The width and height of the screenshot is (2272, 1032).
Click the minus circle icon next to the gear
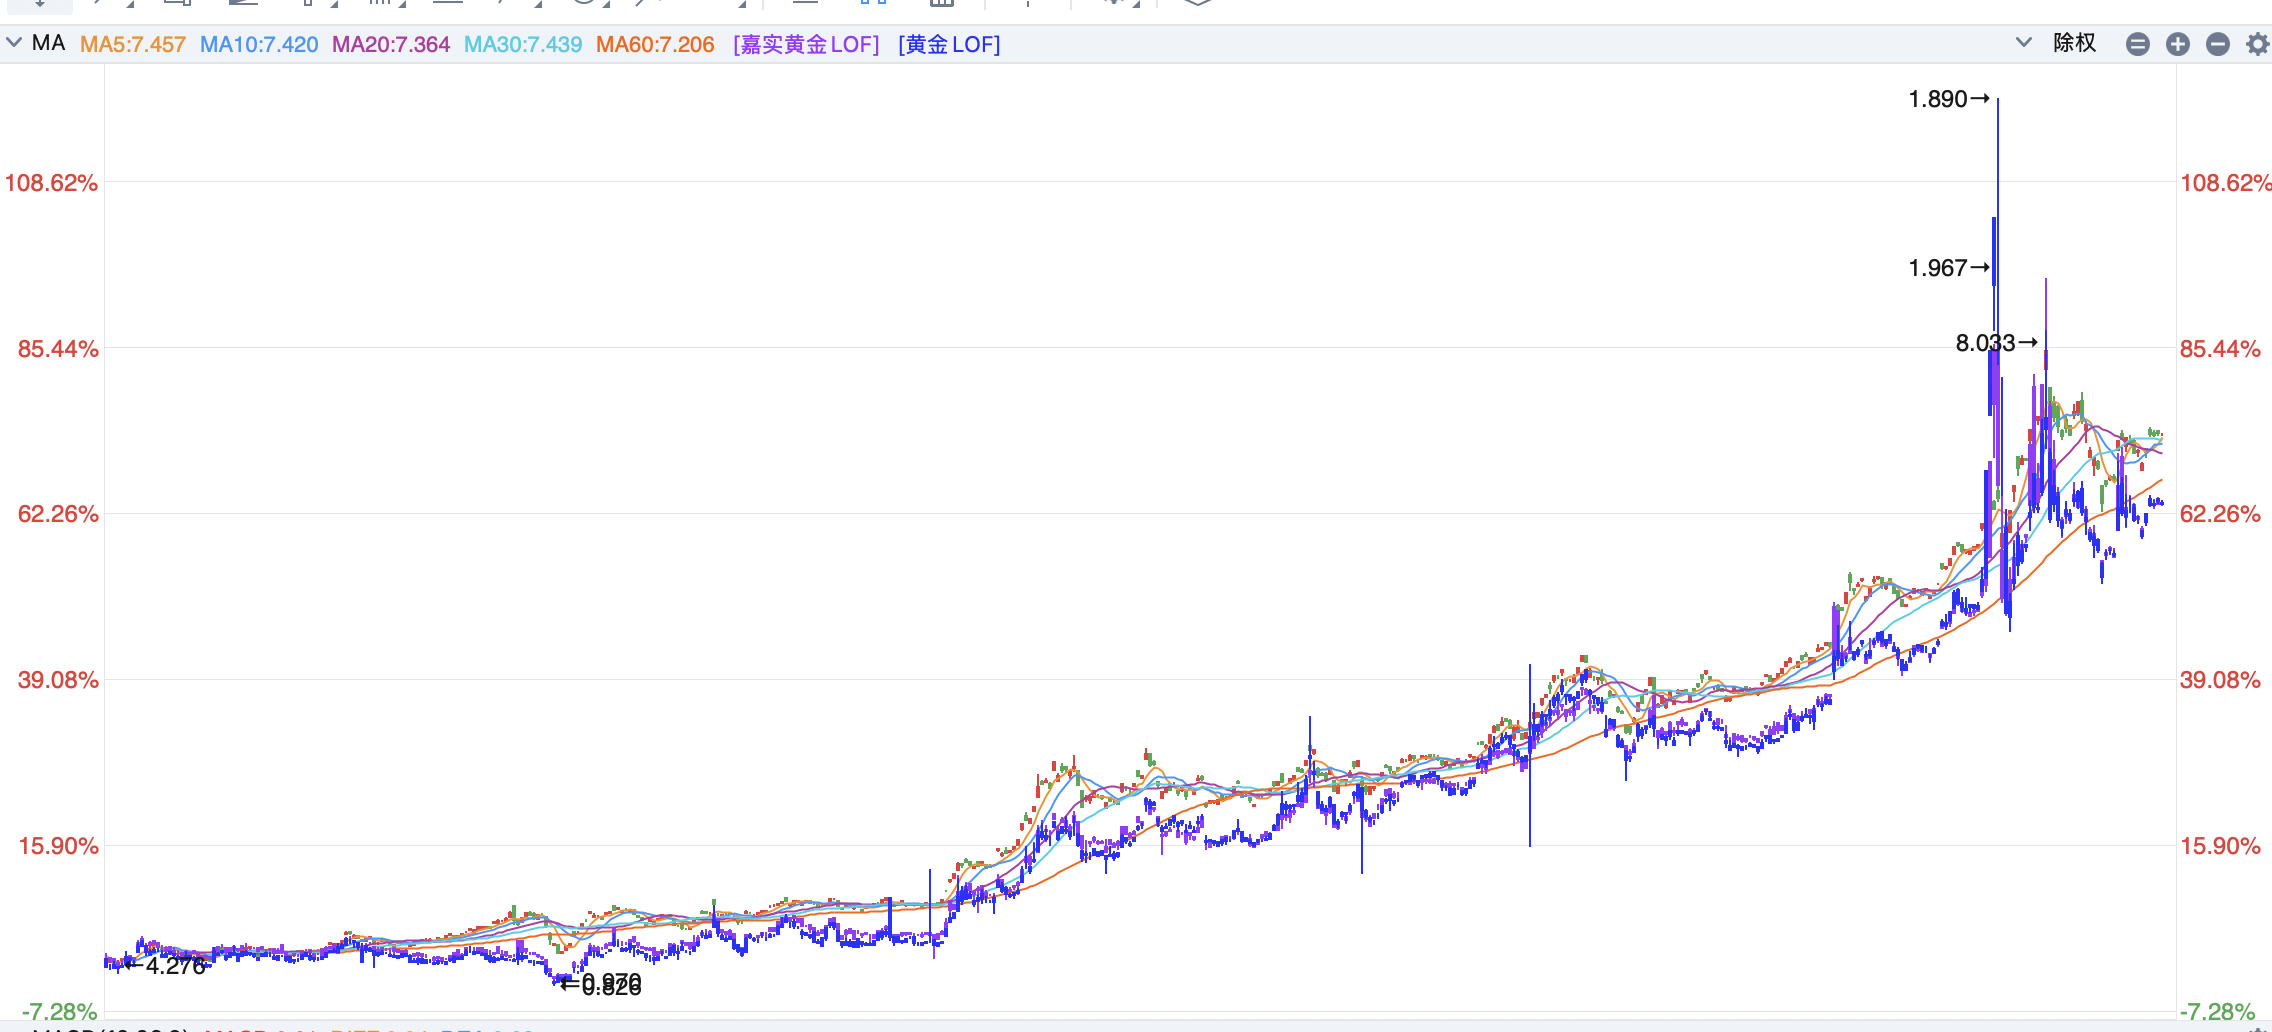tap(2217, 44)
